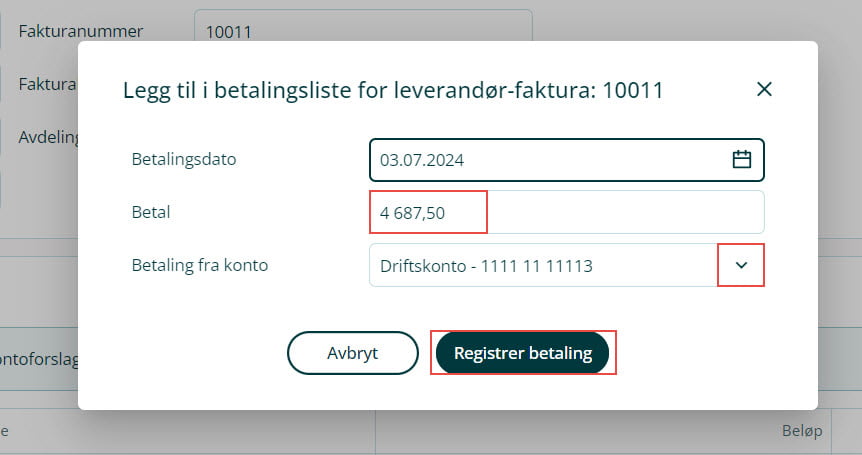Click the Betaling fra konto label
The image size is (862, 455).
click(200, 266)
